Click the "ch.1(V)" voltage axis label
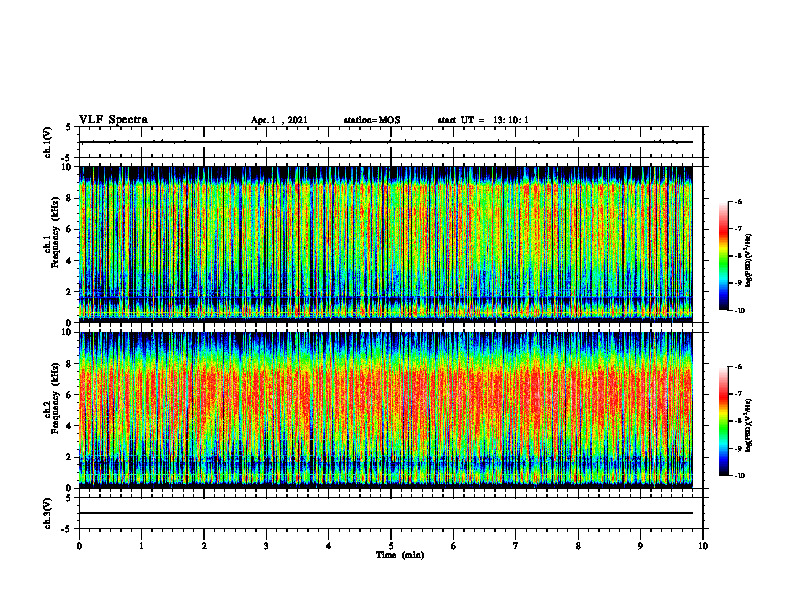 point(48,142)
